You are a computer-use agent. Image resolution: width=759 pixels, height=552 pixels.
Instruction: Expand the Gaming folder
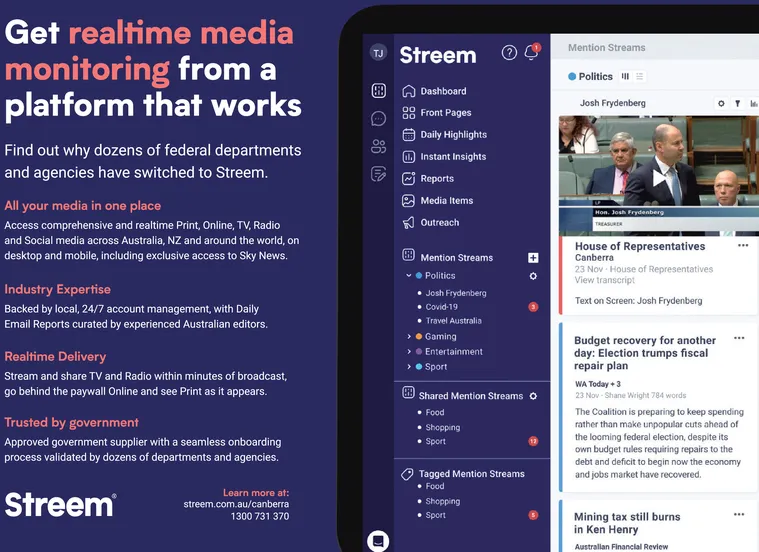click(409, 337)
